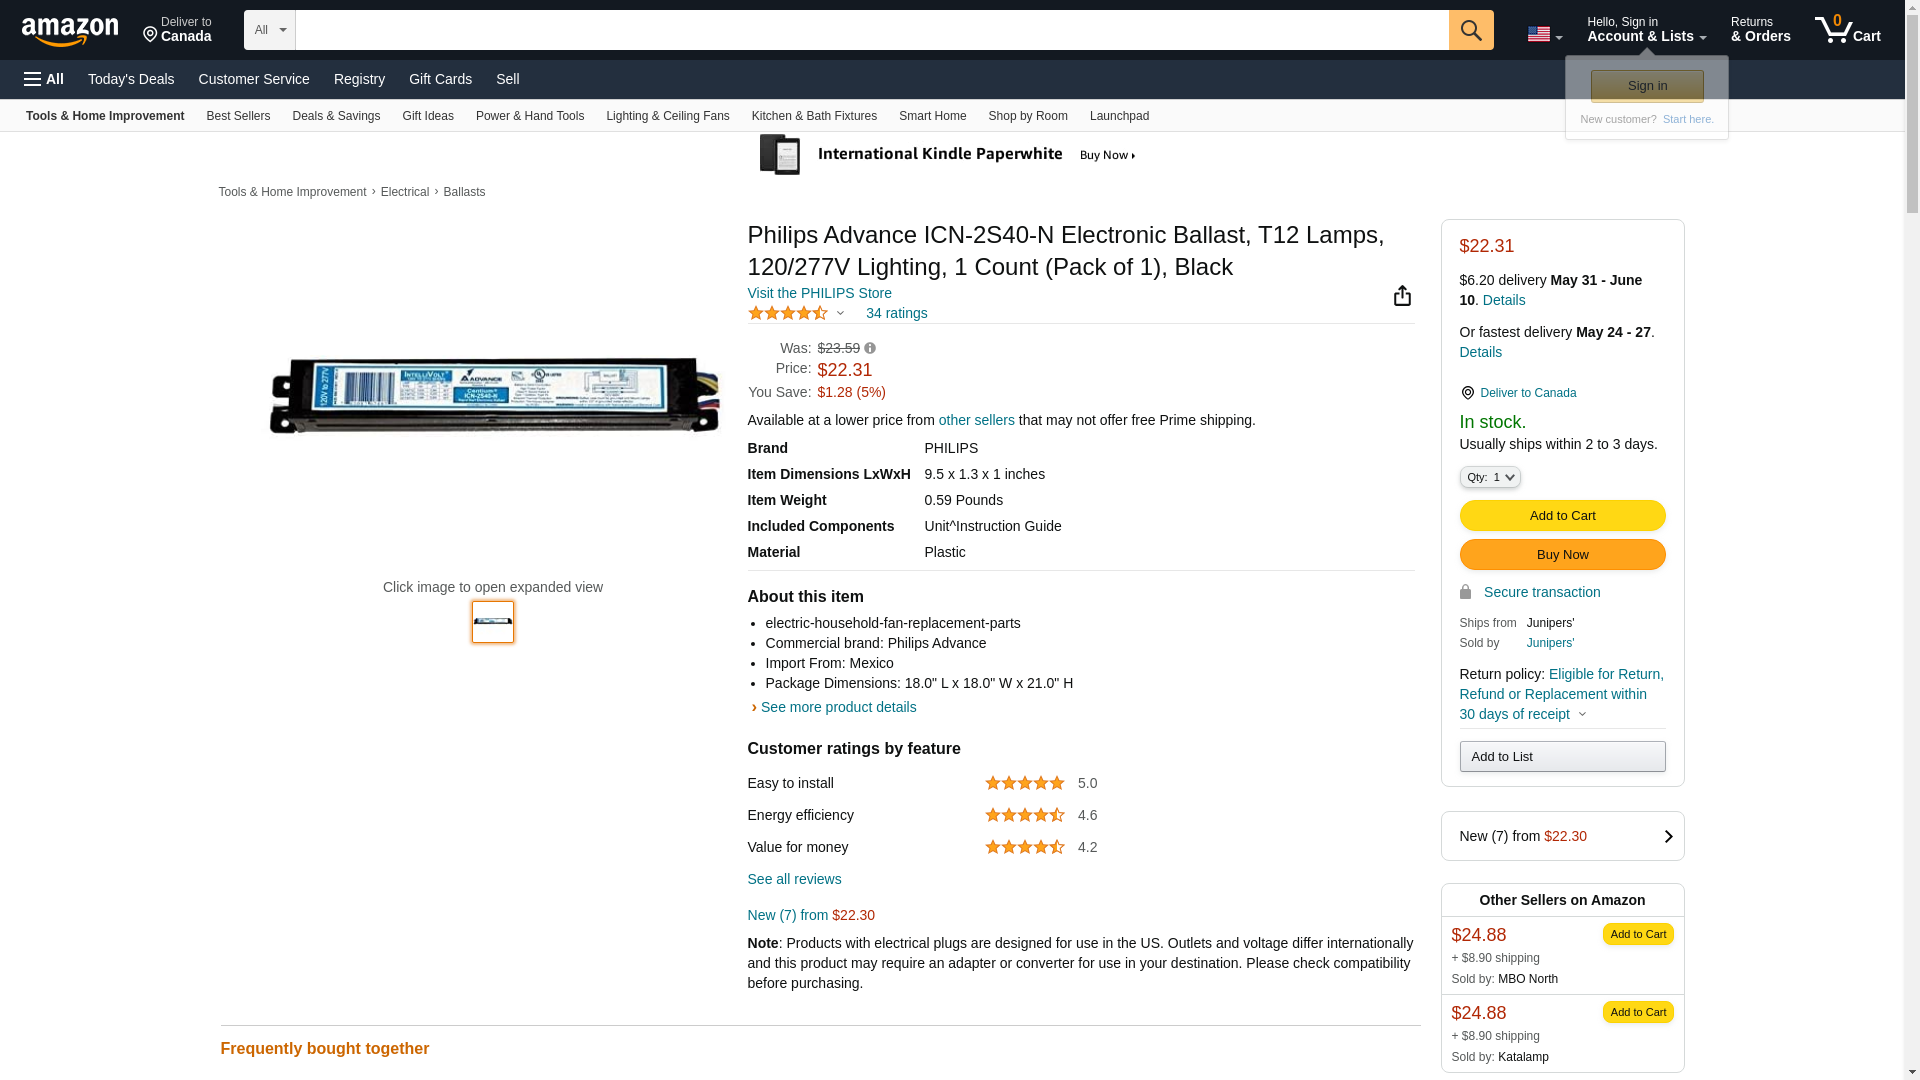Select the product image thumbnail
Screen dimensions: 1920x1080
coord(492,622)
